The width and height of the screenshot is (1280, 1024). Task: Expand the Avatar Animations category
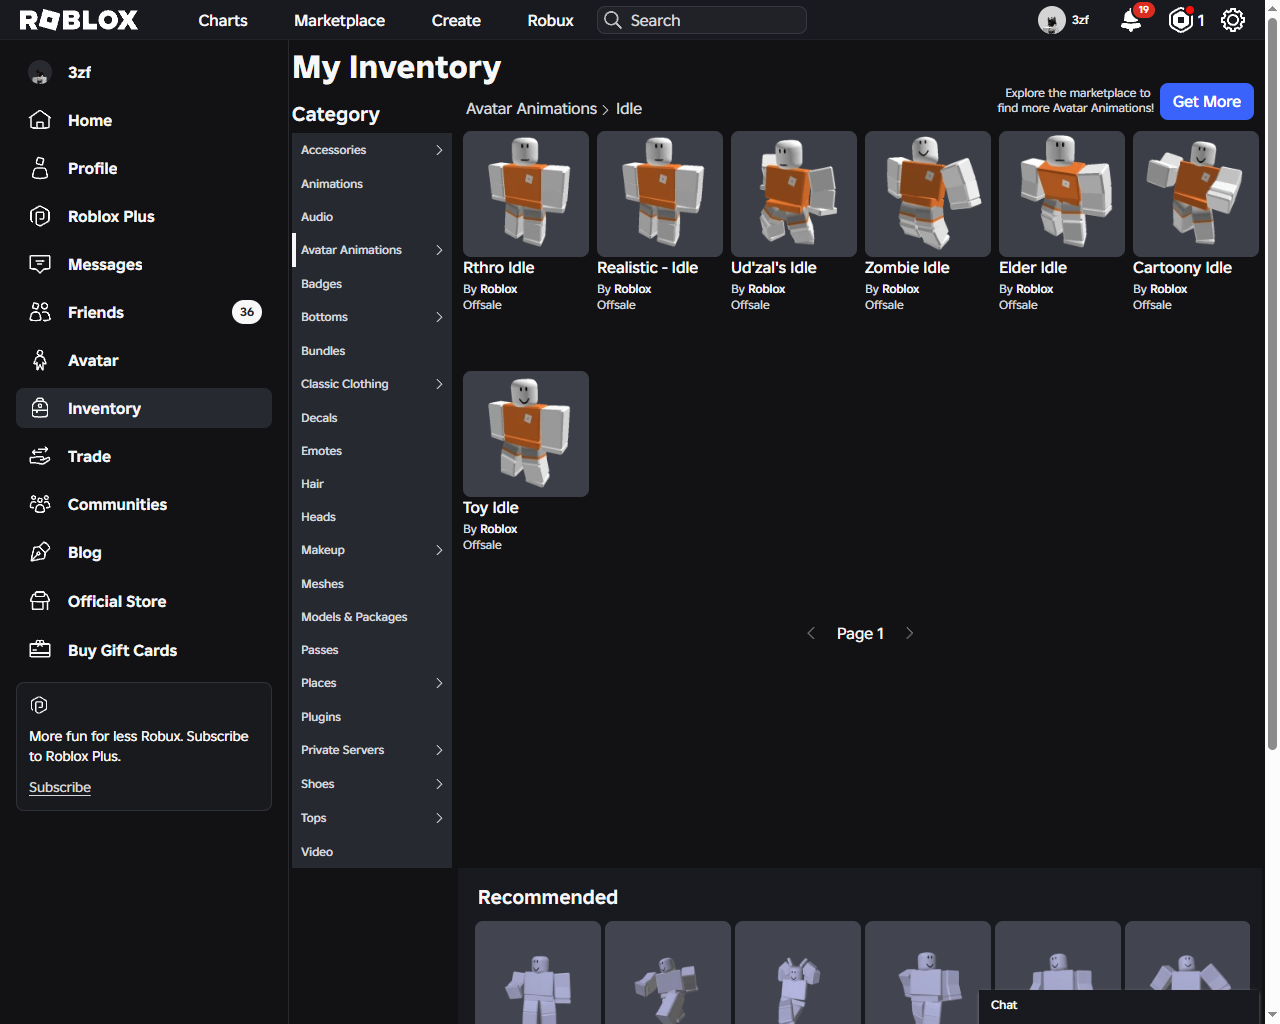click(439, 250)
